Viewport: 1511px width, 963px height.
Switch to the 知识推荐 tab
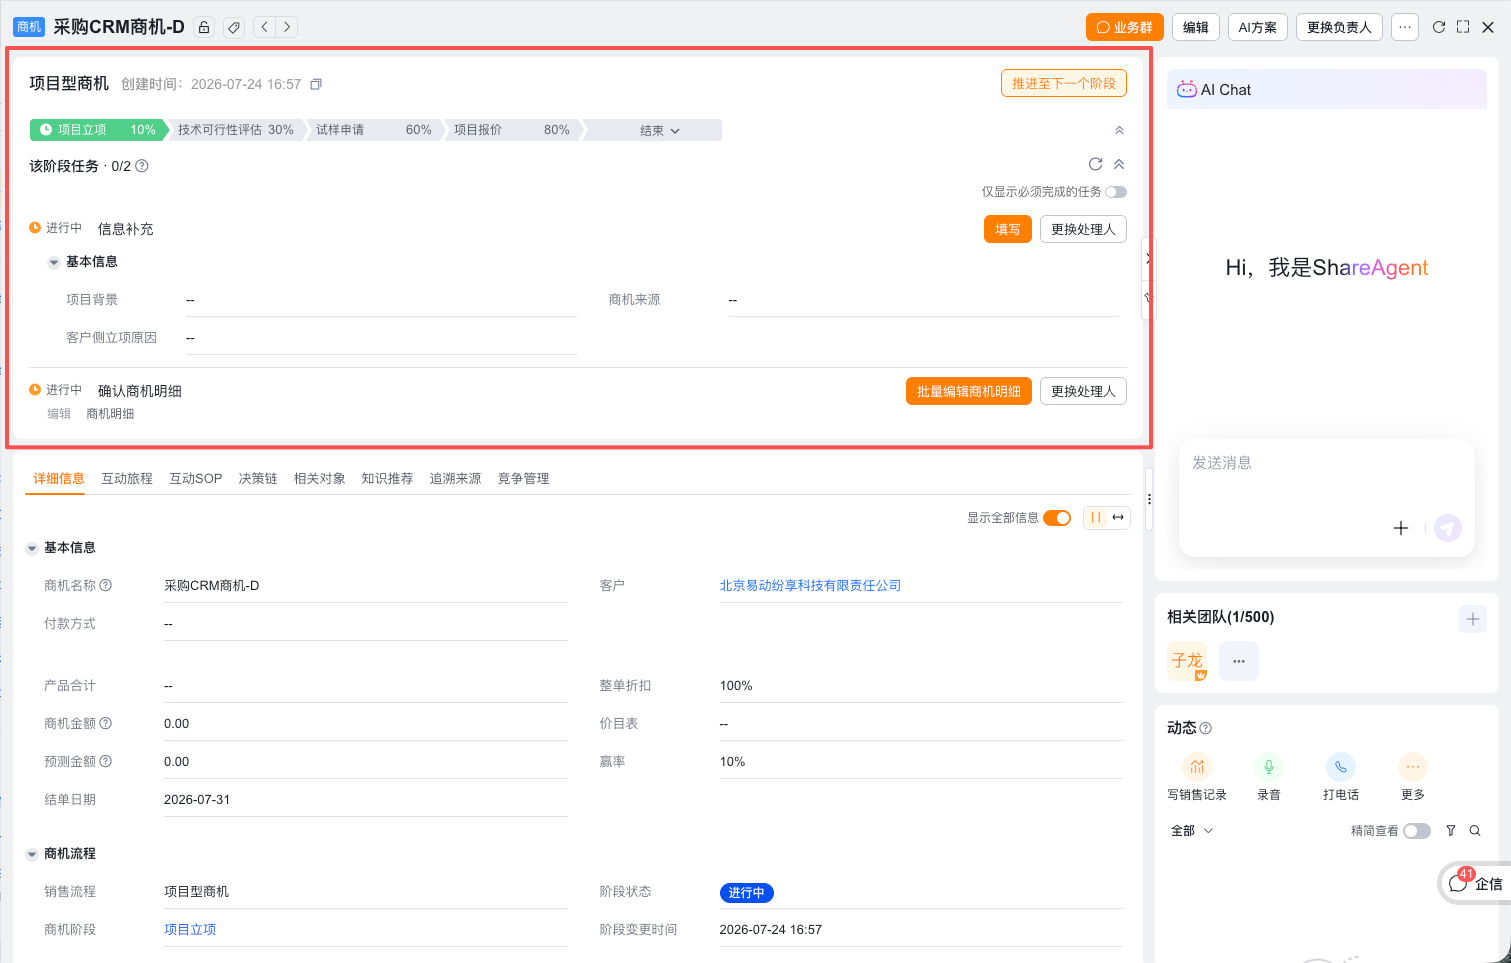pyautogui.click(x=388, y=478)
